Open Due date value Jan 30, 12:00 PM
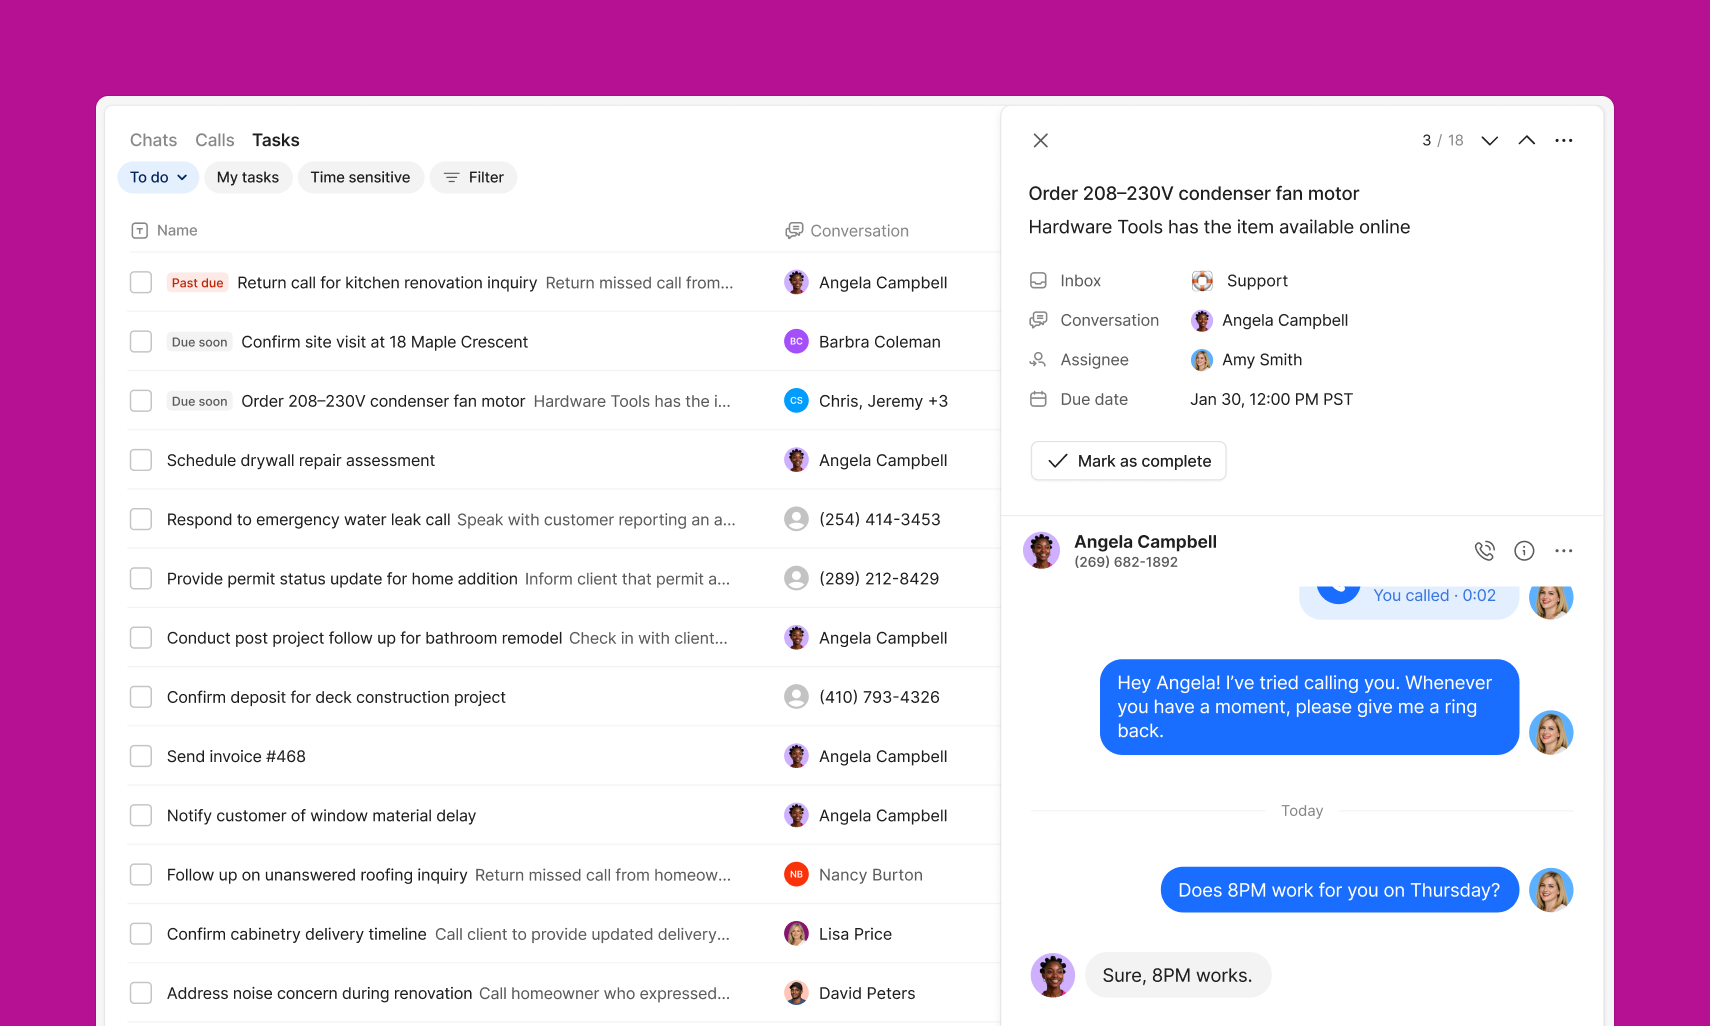Viewport: 1710px width, 1026px height. coord(1271,399)
